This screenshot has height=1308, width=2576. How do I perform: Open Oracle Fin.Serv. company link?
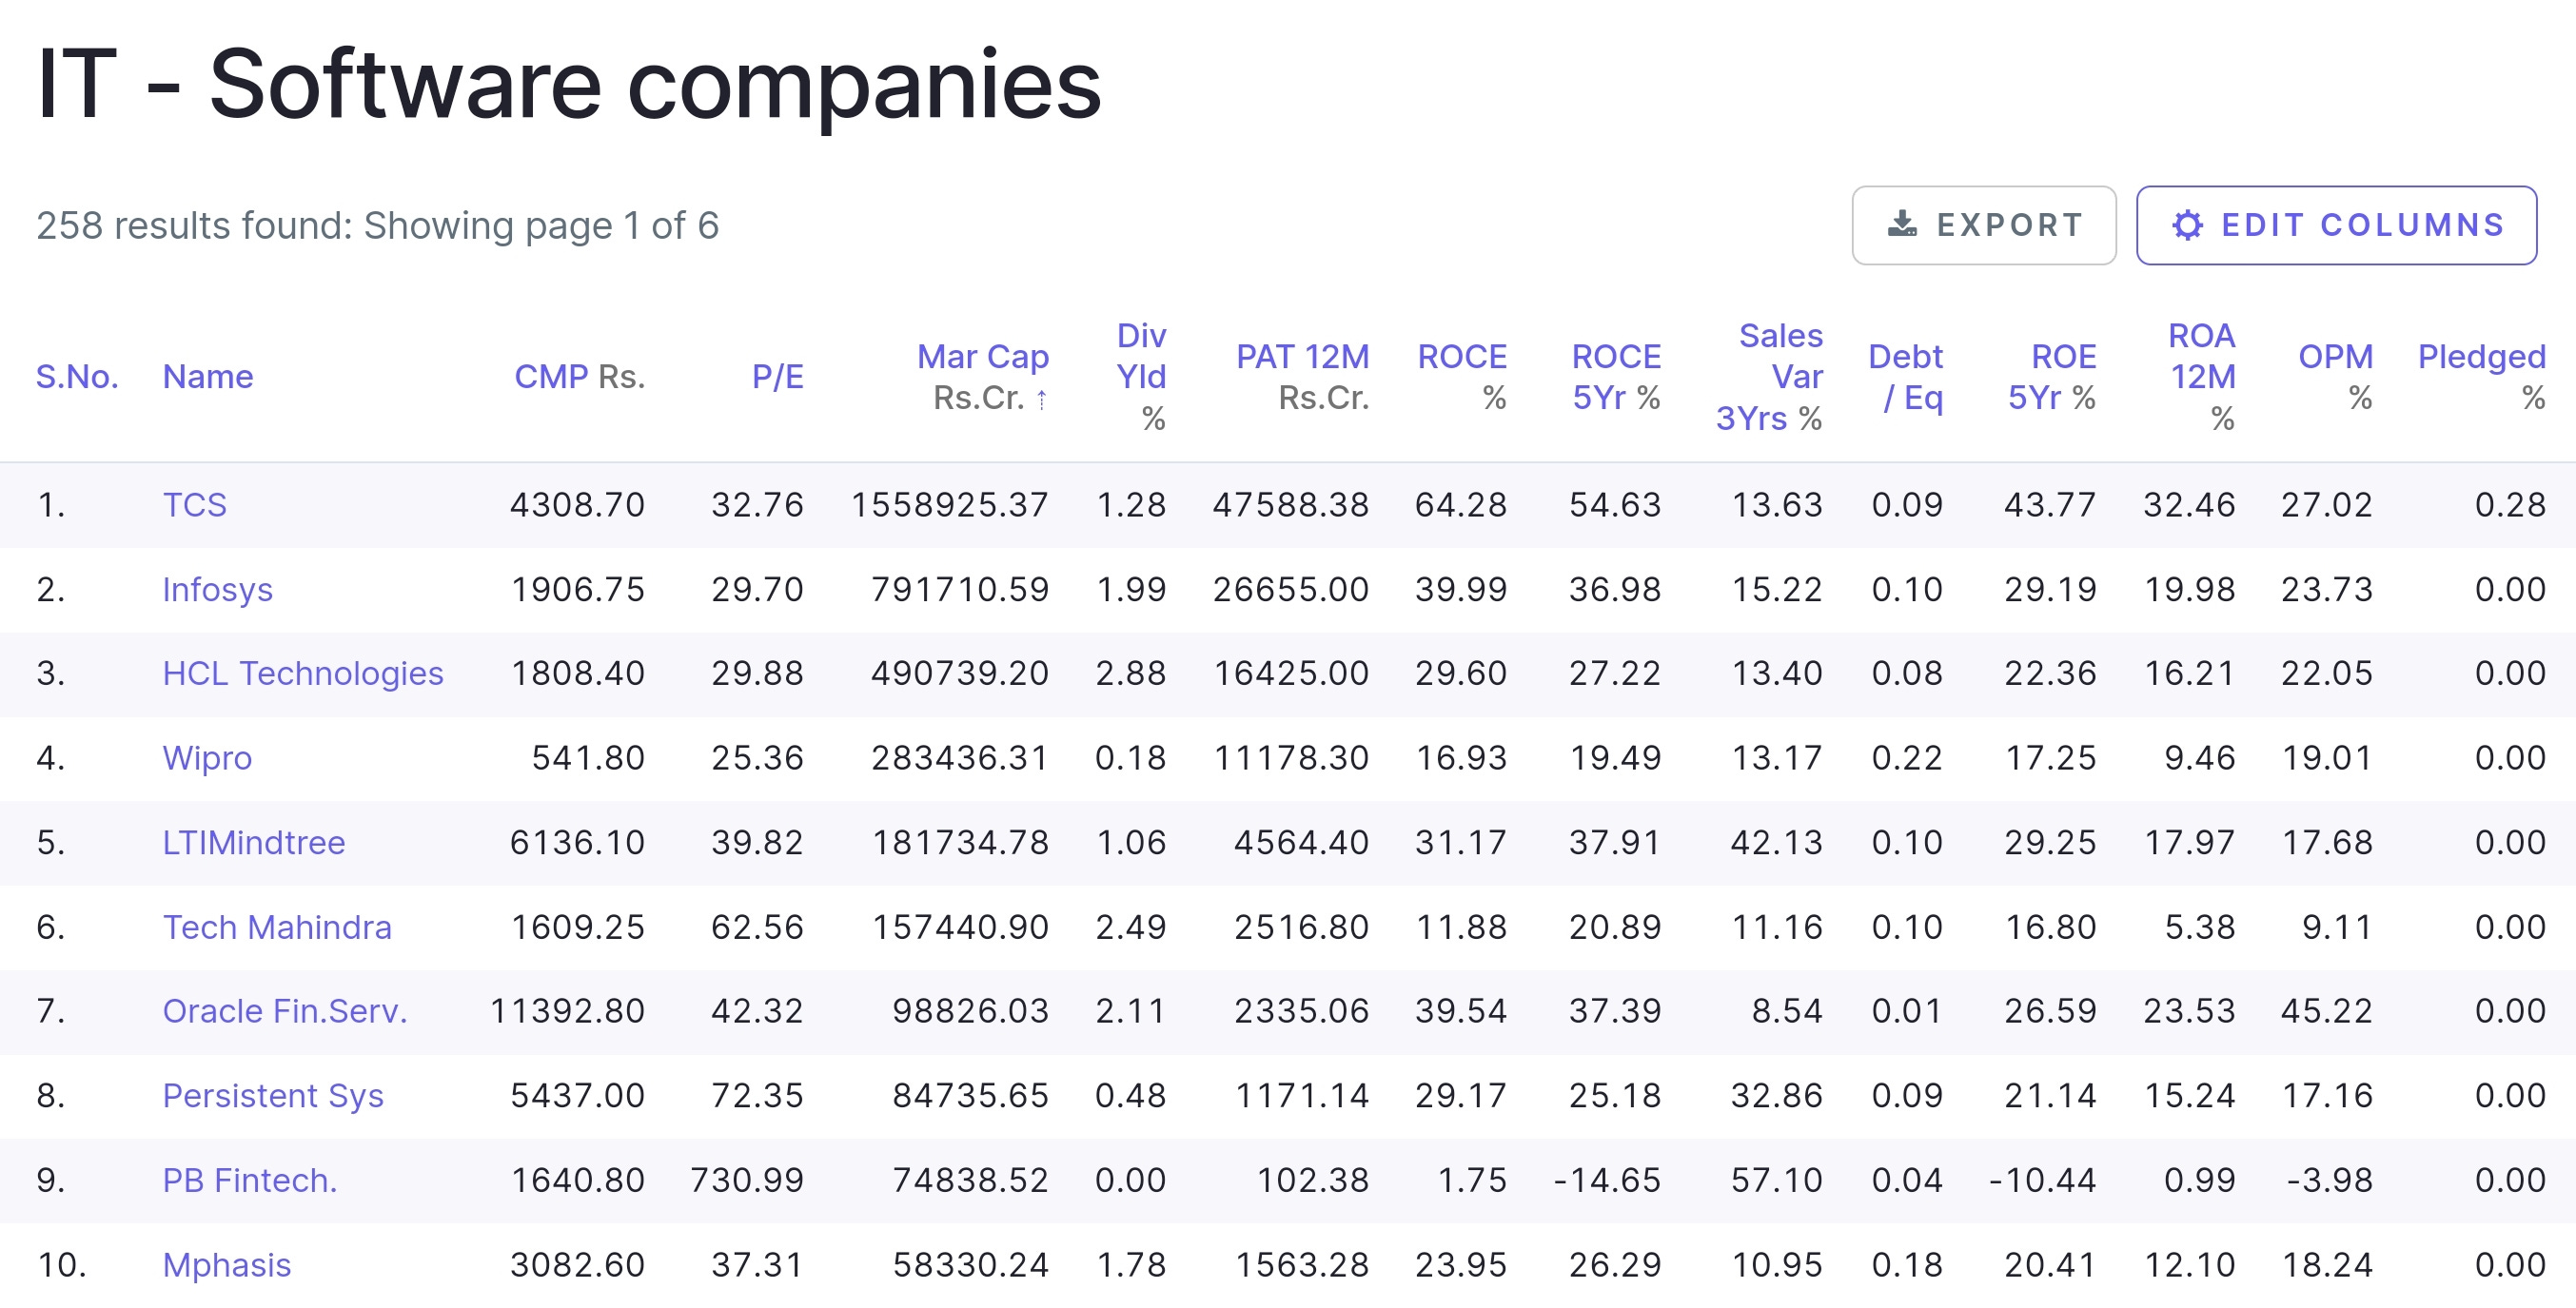click(x=285, y=1011)
